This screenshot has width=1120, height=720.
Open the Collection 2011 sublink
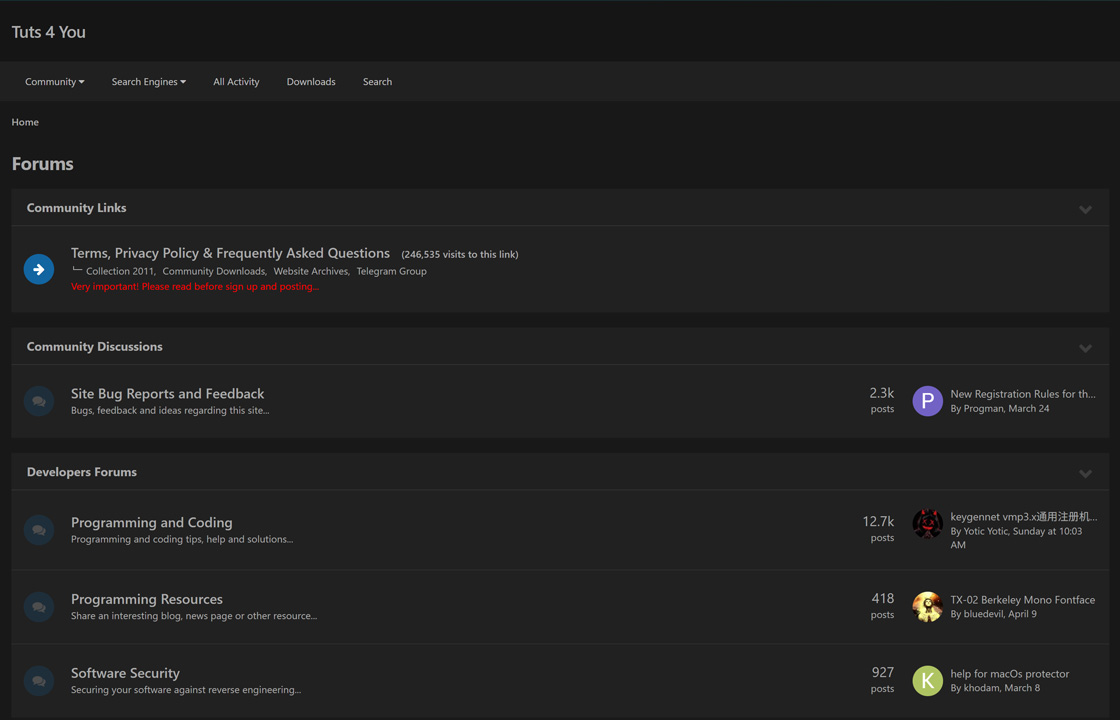[121, 271]
